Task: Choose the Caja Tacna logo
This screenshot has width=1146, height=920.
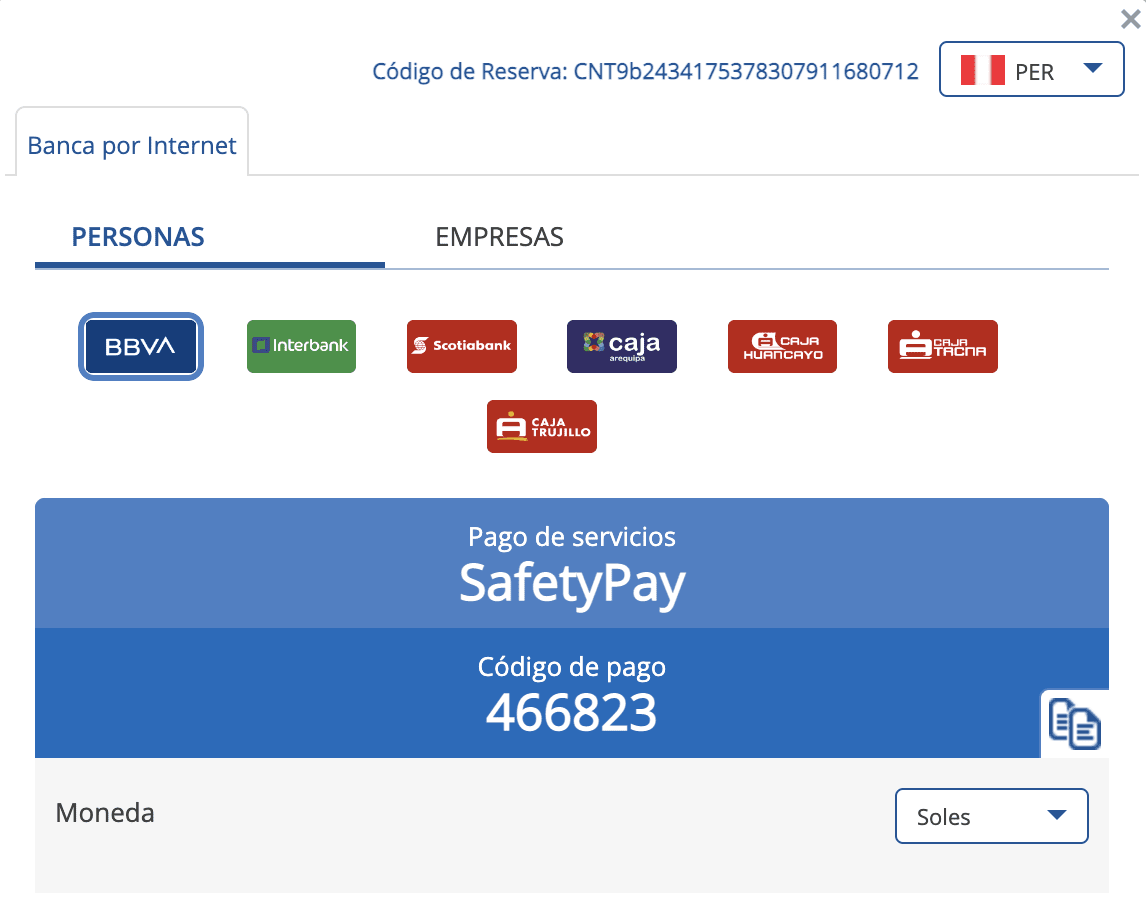Action: coord(943,346)
